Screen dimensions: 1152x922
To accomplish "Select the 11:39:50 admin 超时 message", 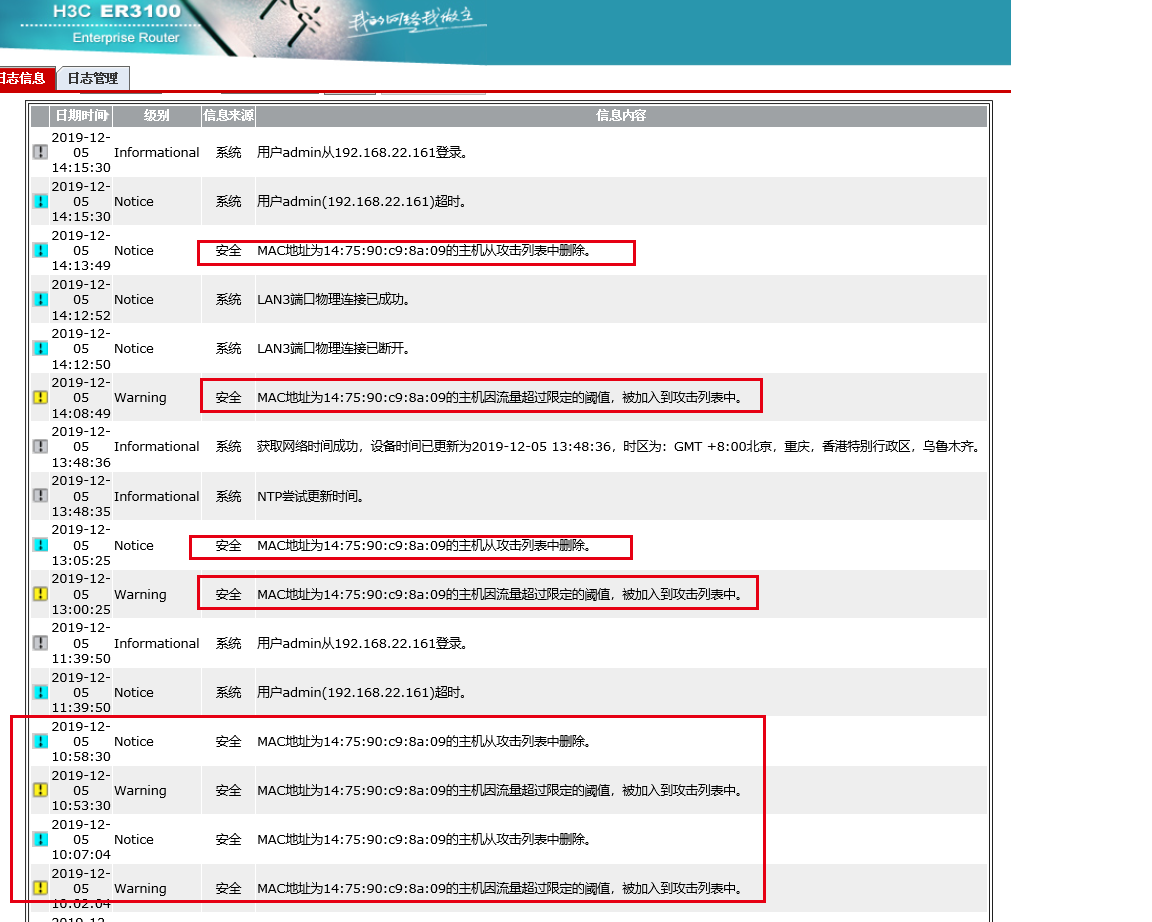I will [361, 692].
